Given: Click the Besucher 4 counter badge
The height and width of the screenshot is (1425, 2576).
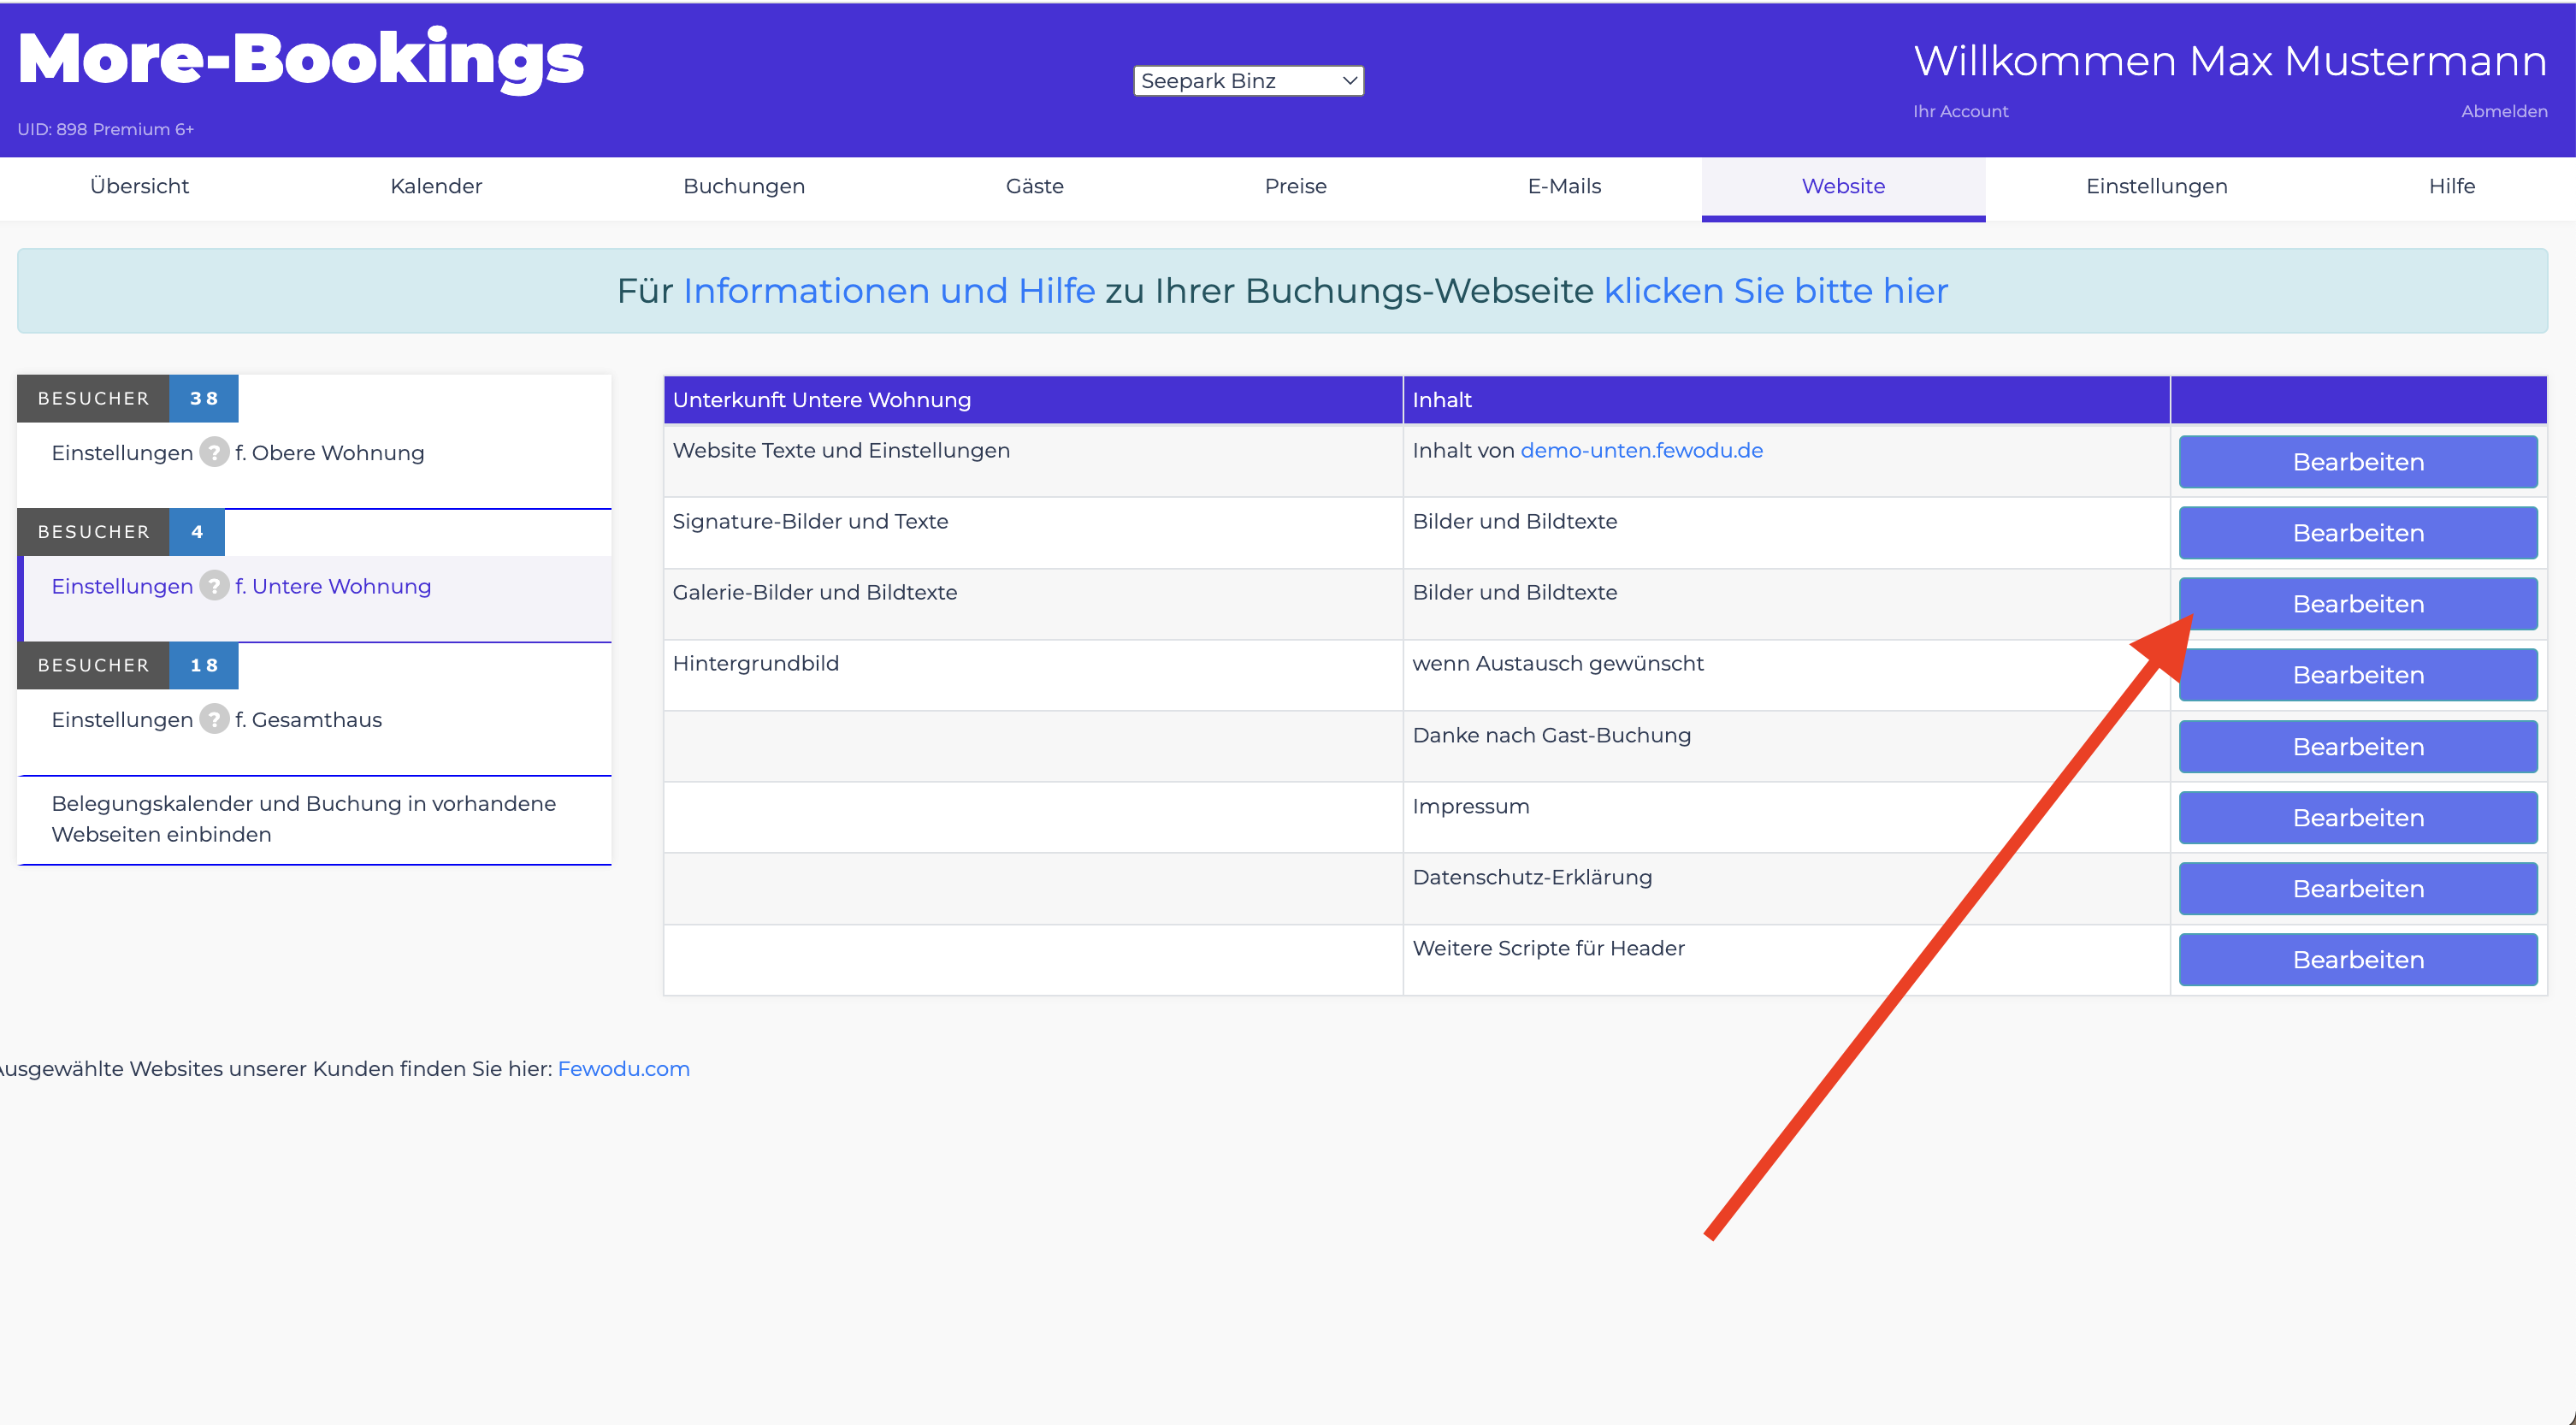Looking at the screenshot, I should [121, 532].
